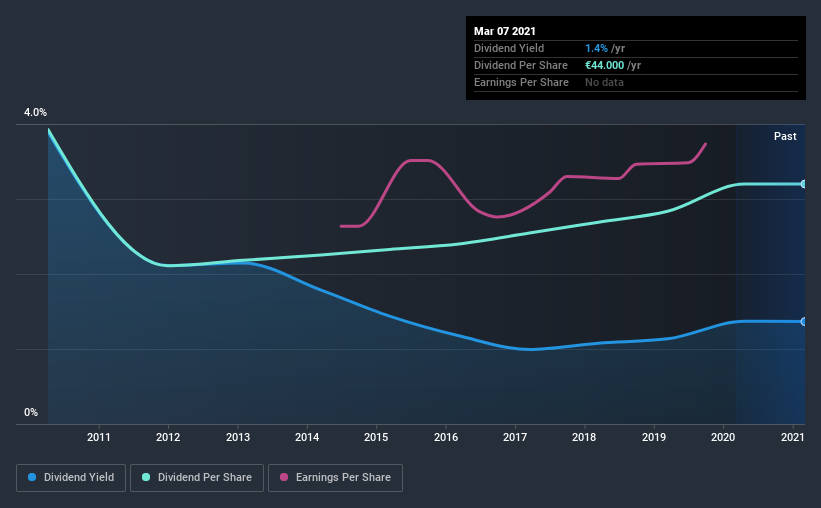Click the 0% y-axis label
Viewport: 821px width, 508px height.
[31, 412]
